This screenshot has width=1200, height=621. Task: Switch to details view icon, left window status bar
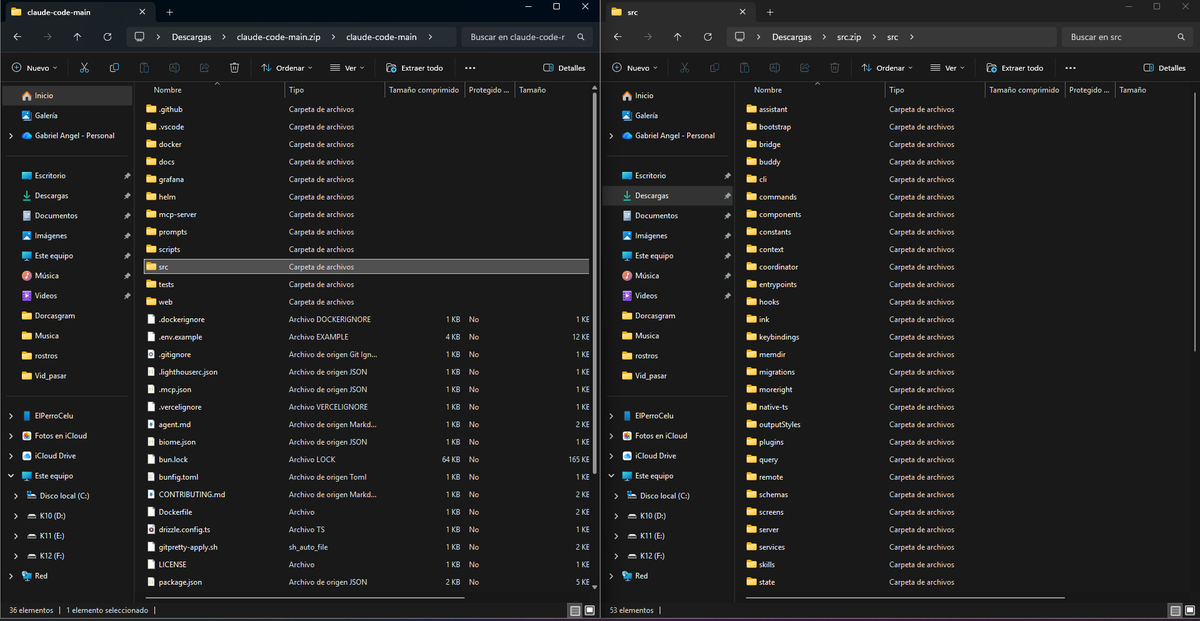(x=574, y=610)
